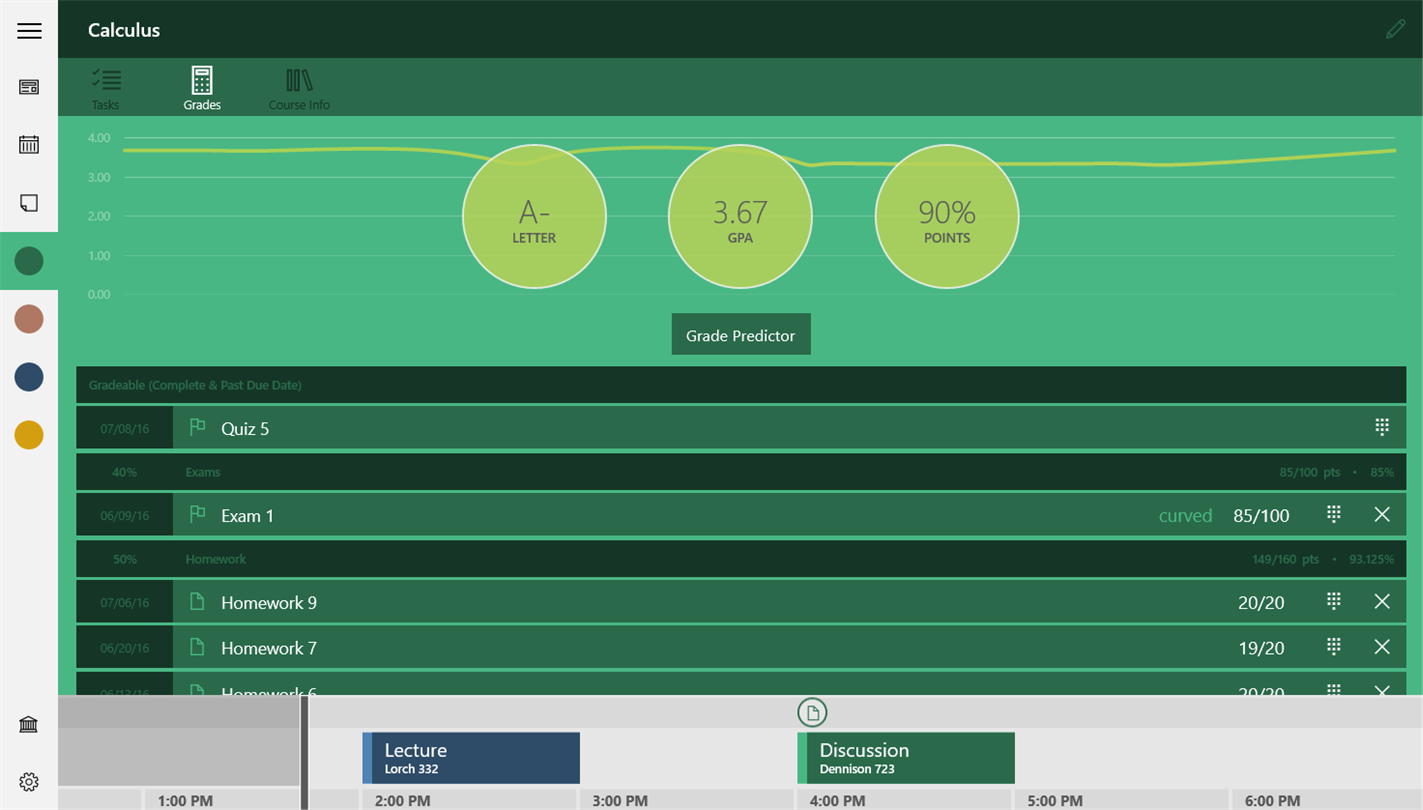1423x810 pixels.
Task: Click the assignment document marker on timeline
Action: [812, 713]
